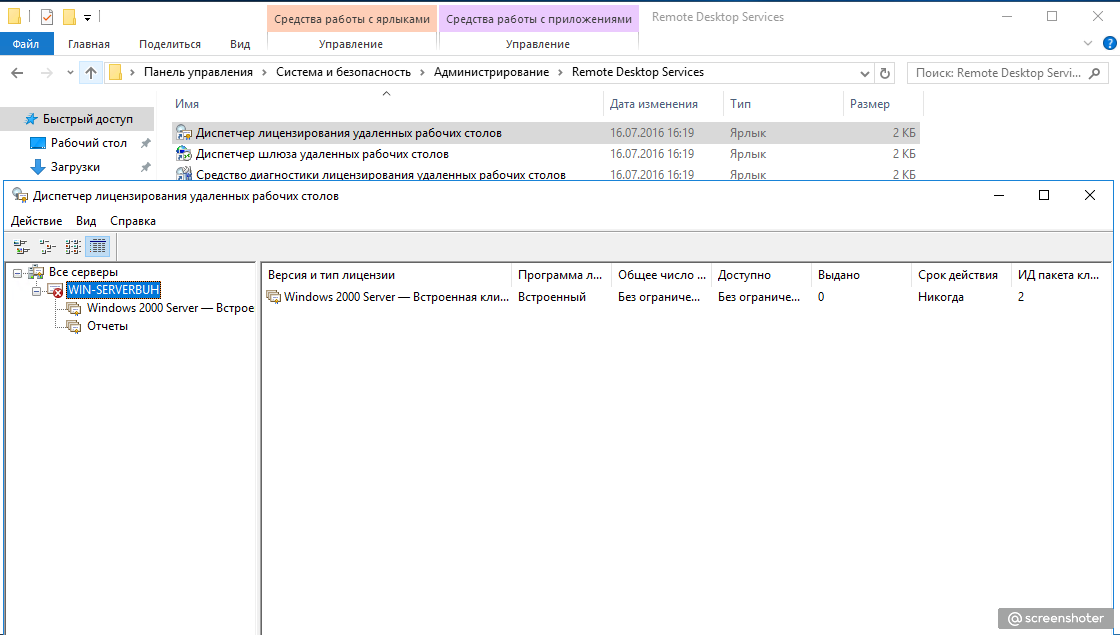The image size is (1120, 635).
Task: Navigate to Администрирование breadcrumb
Action: (x=491, y=72)
